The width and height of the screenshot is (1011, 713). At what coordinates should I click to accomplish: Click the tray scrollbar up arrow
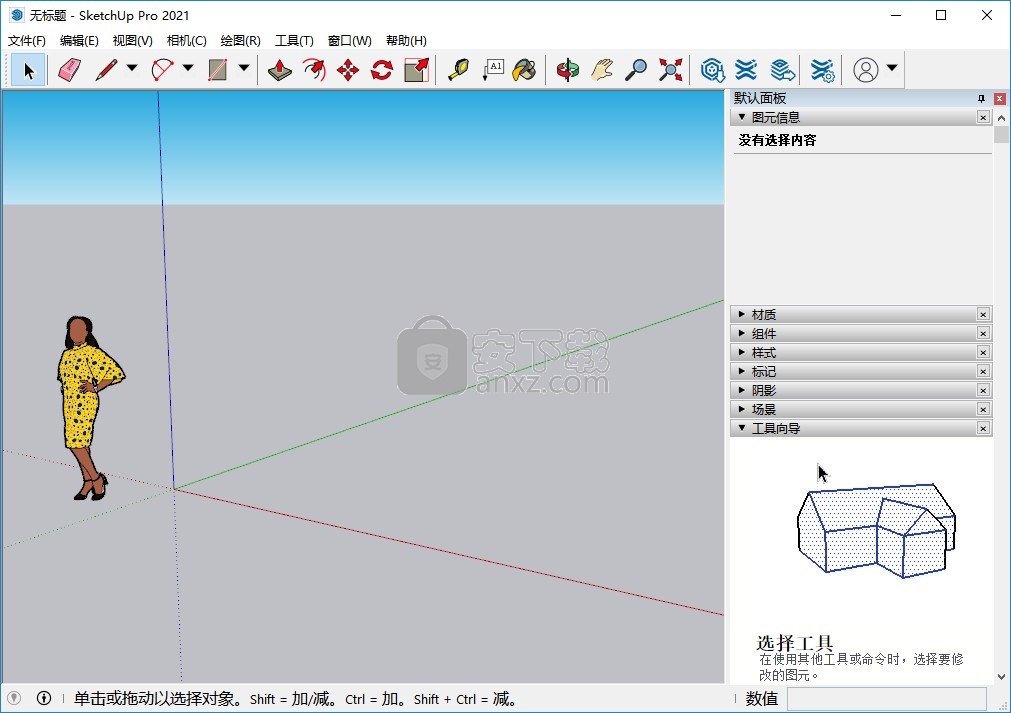click(1001, 118)
